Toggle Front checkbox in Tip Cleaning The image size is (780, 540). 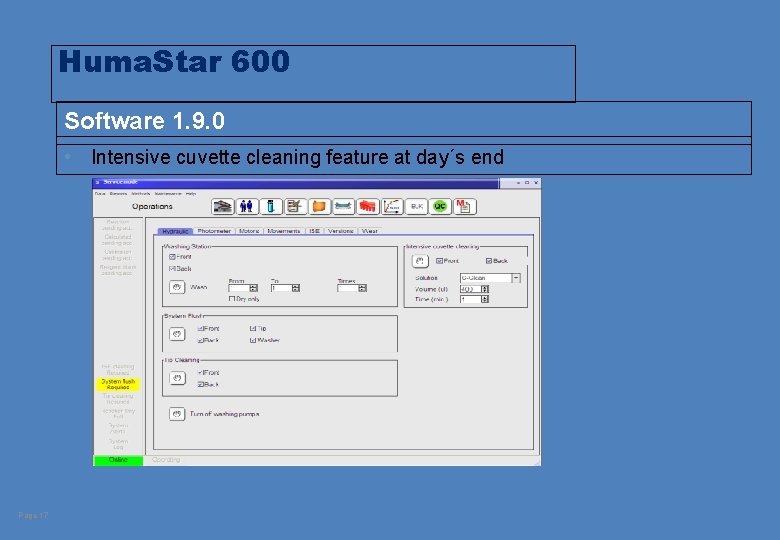[x=200, y=372]
